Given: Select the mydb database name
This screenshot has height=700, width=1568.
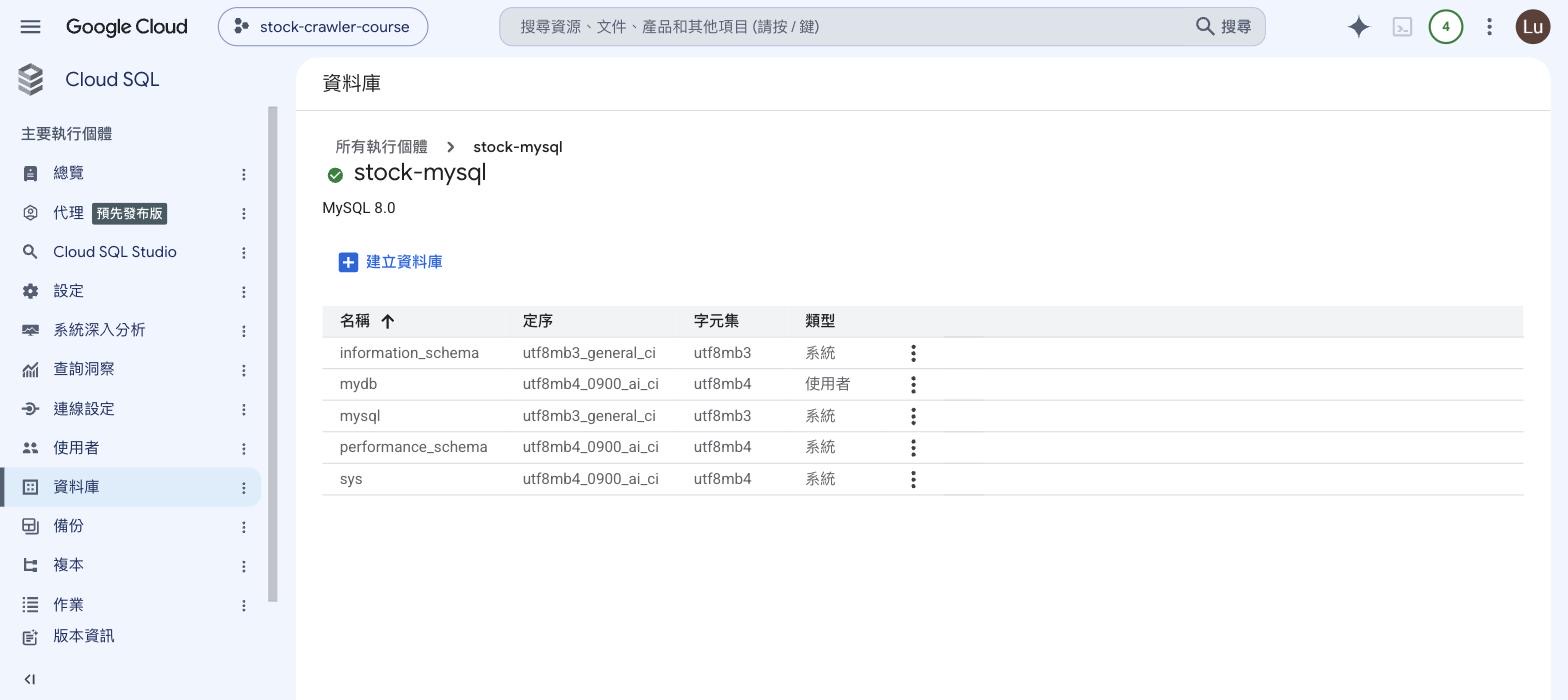Looking at the screenshot, I should coord(358,384).
